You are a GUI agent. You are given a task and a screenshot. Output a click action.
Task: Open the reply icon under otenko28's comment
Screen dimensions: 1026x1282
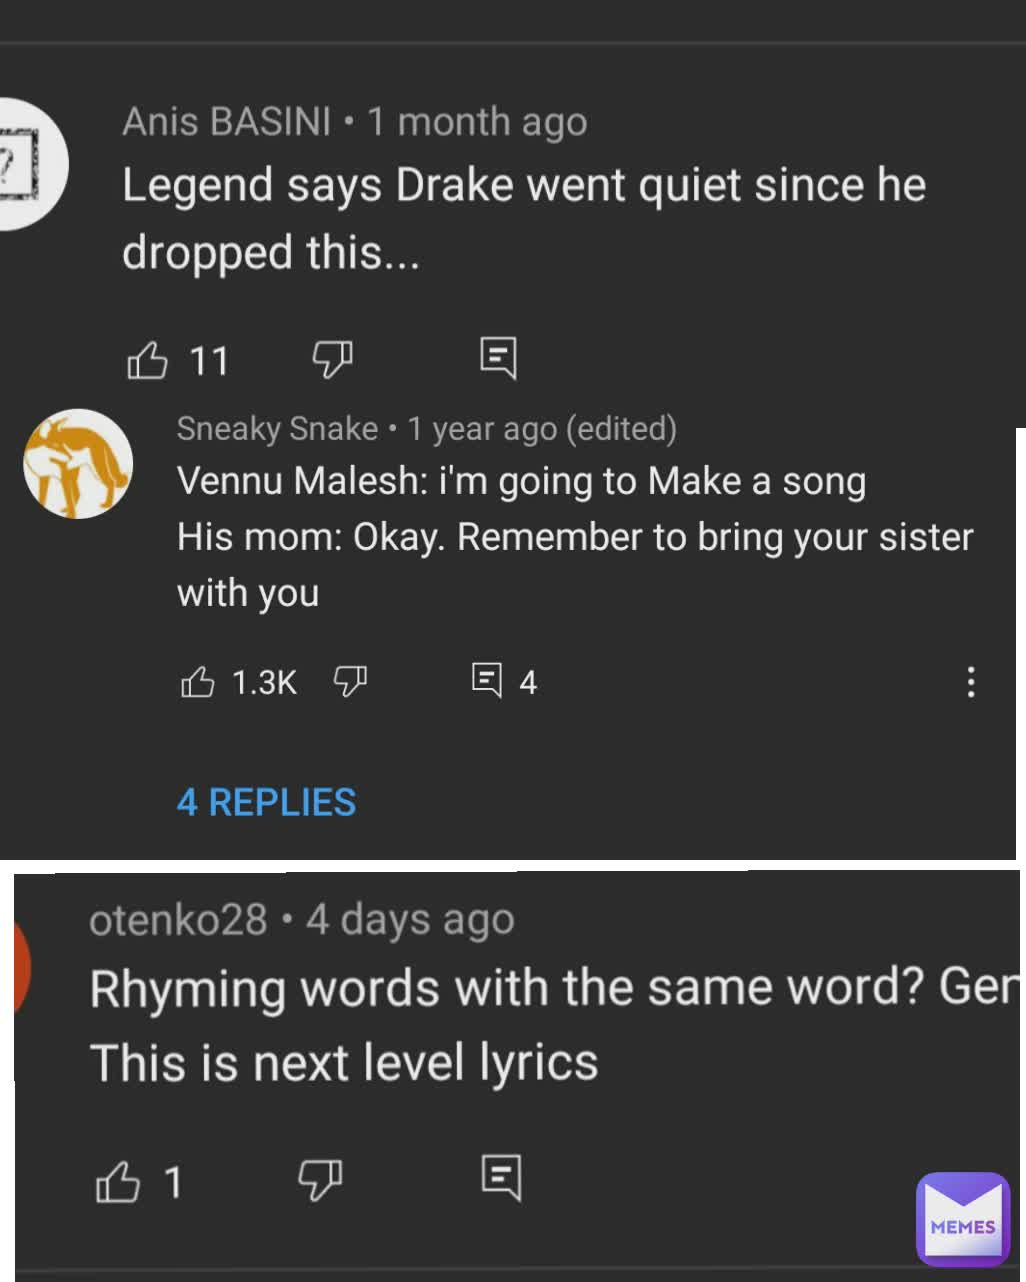pos(505,1177)
